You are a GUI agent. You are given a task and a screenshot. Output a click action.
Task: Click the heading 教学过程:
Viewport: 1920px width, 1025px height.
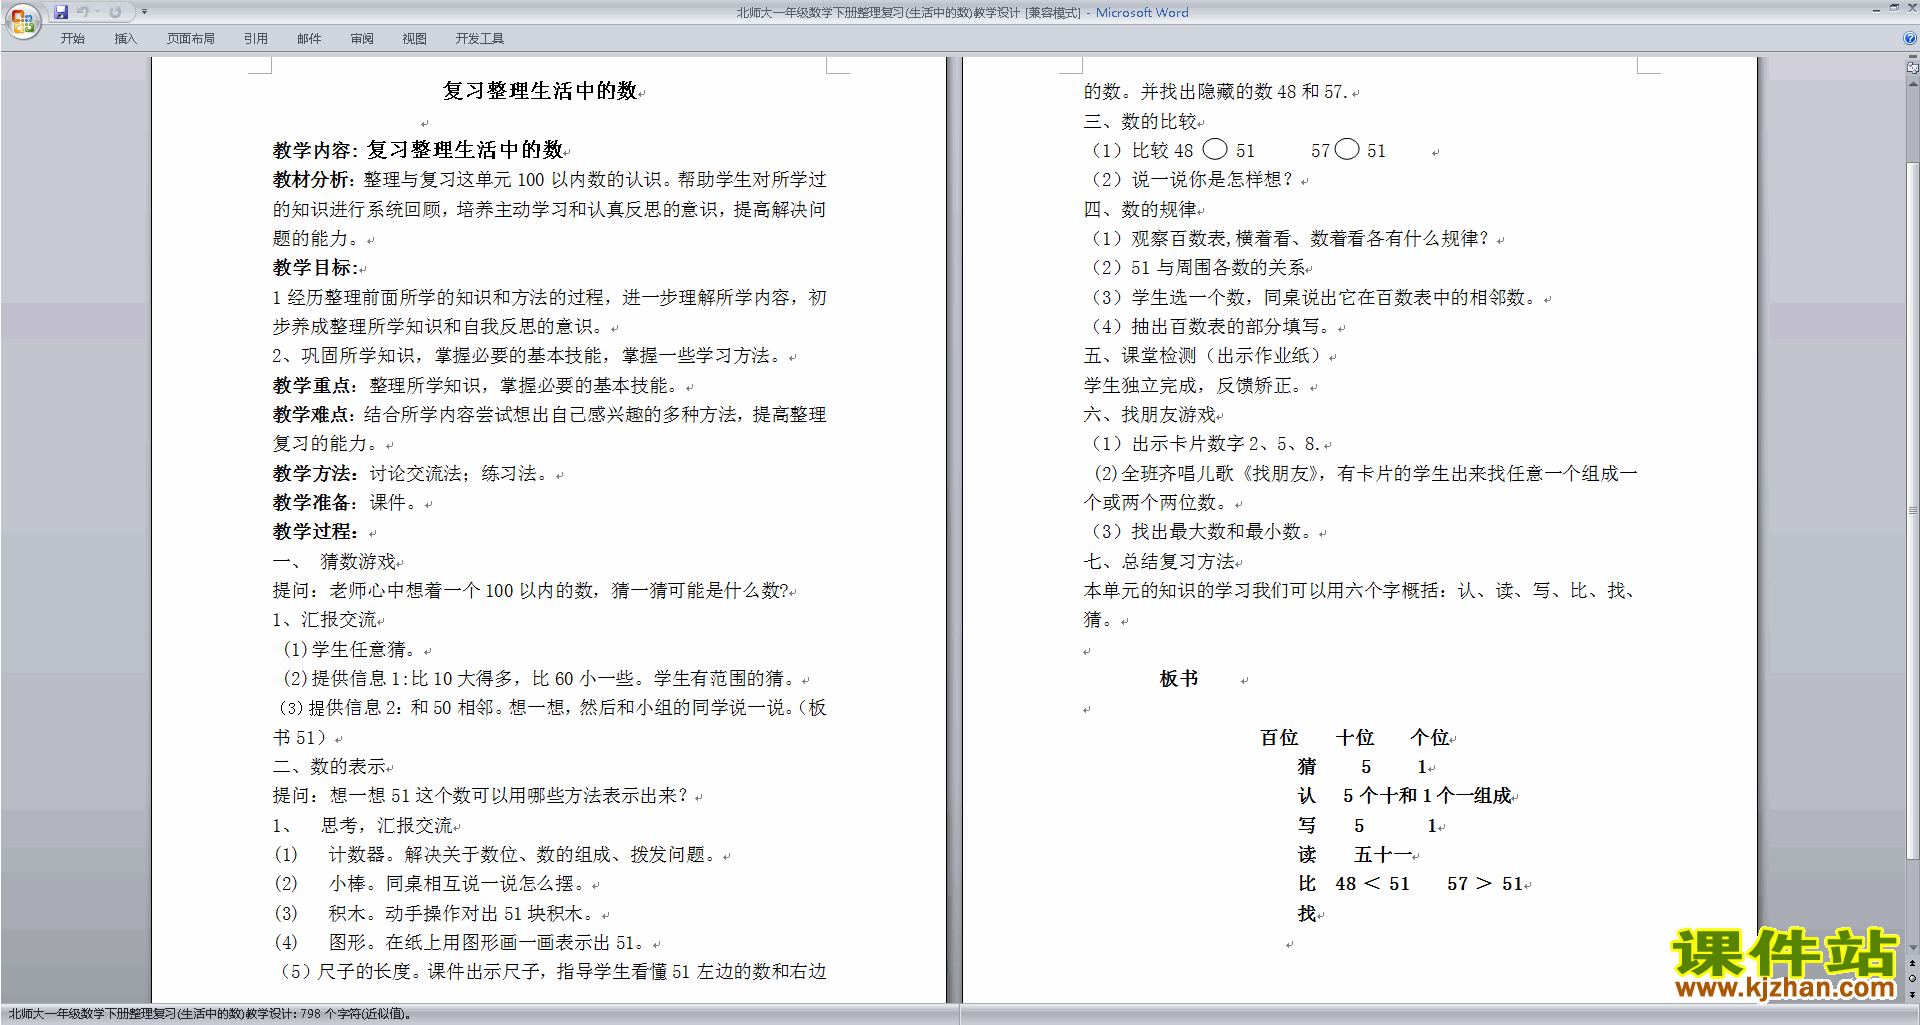(x=315, y=532)
